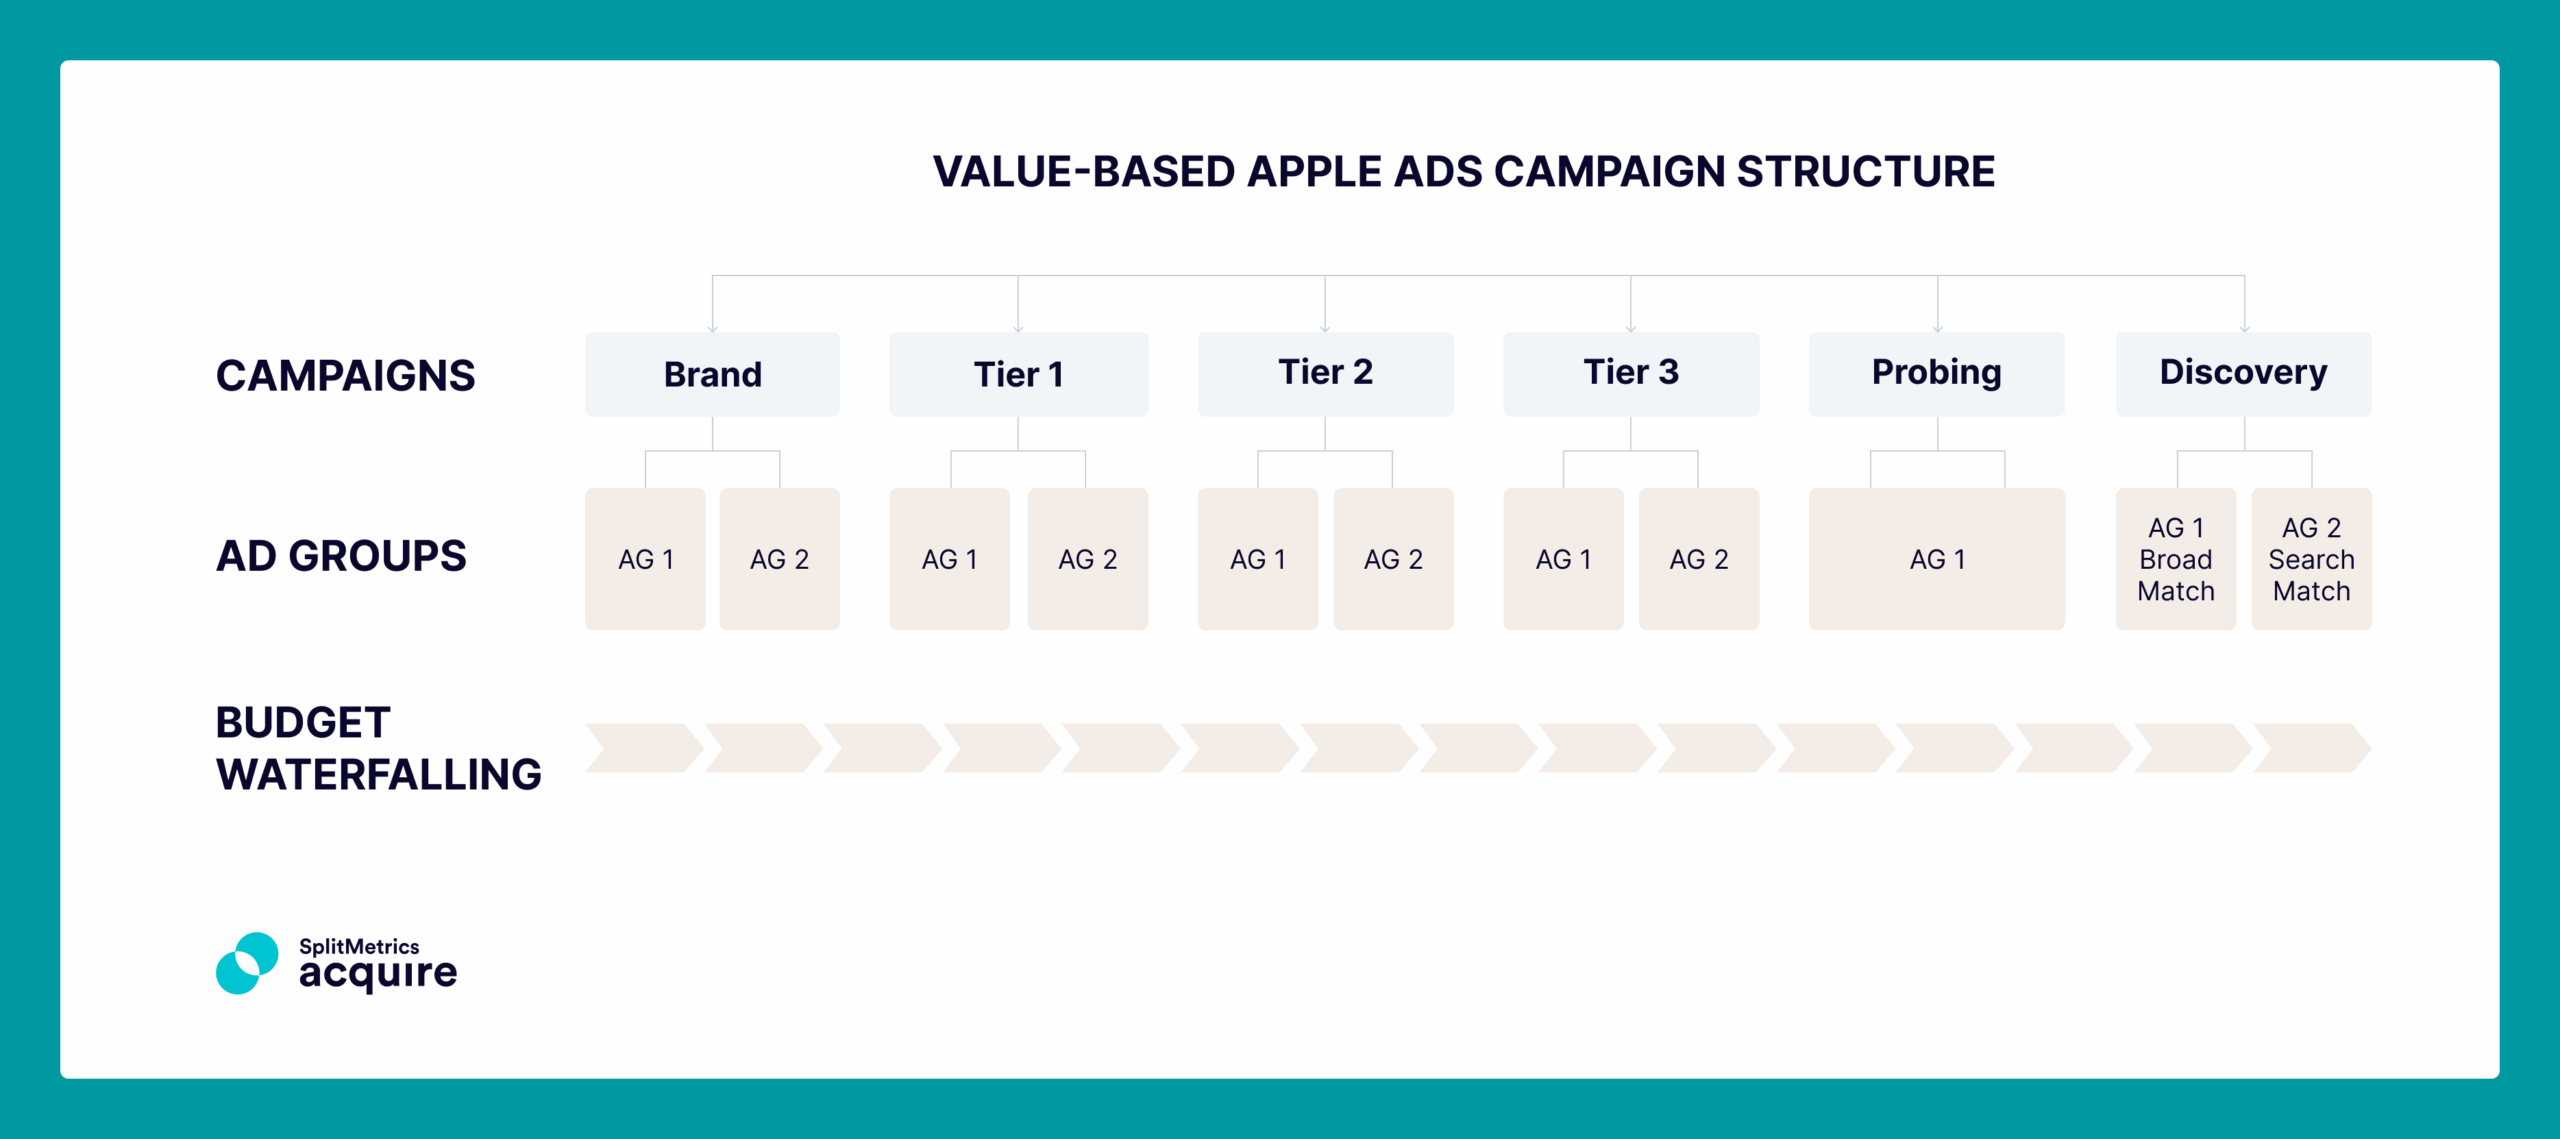Click AG 1 under the Brand campaign

645,559
